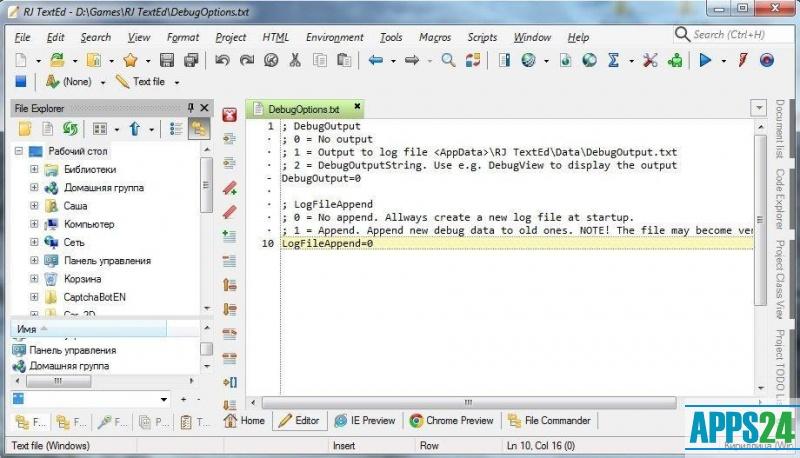Click the green refresh icon in File Explorer
This screenshot has height=458, width=800.
pyautogui.click(x=70, y=128)
